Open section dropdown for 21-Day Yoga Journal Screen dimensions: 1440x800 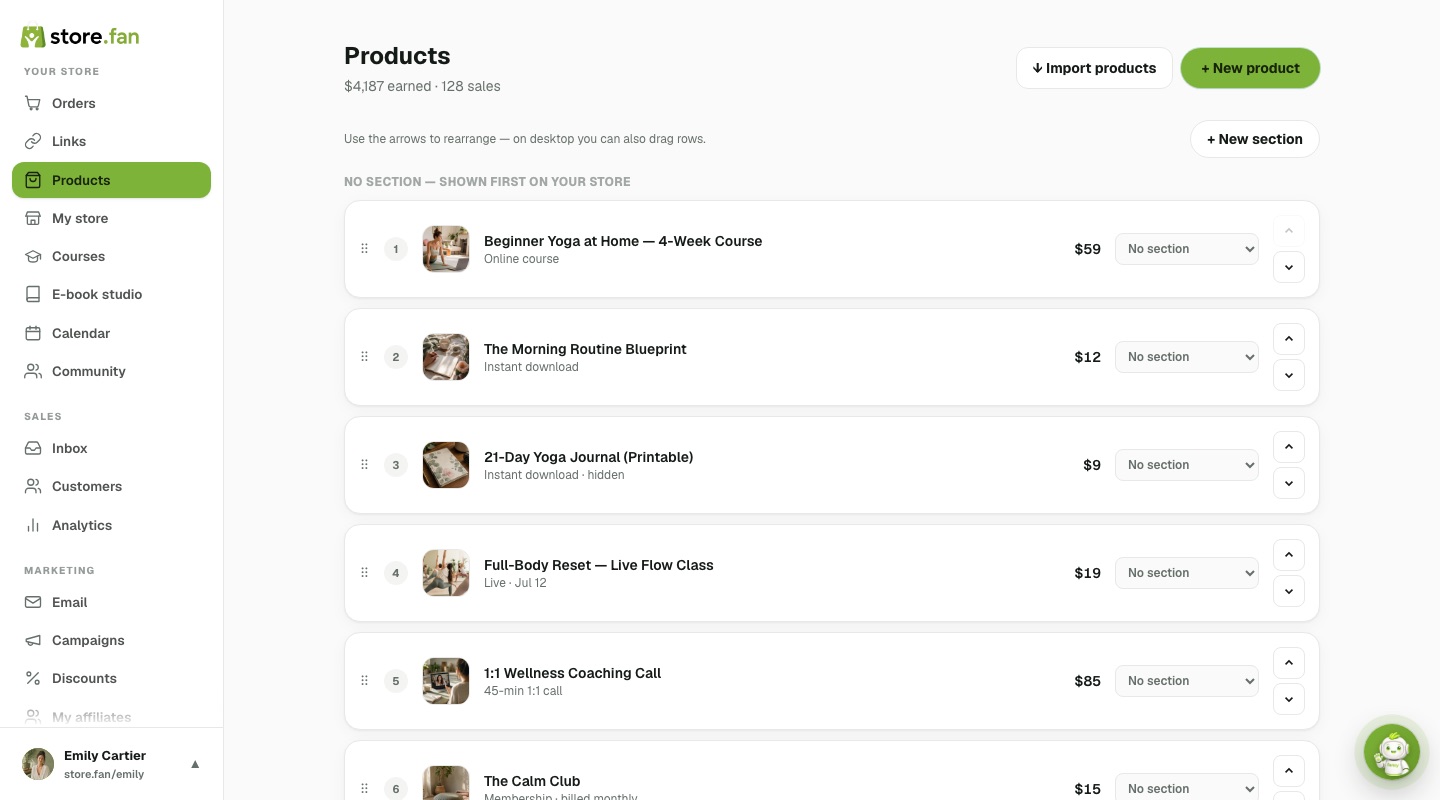pyautogui.click(x=1187, y=465)
